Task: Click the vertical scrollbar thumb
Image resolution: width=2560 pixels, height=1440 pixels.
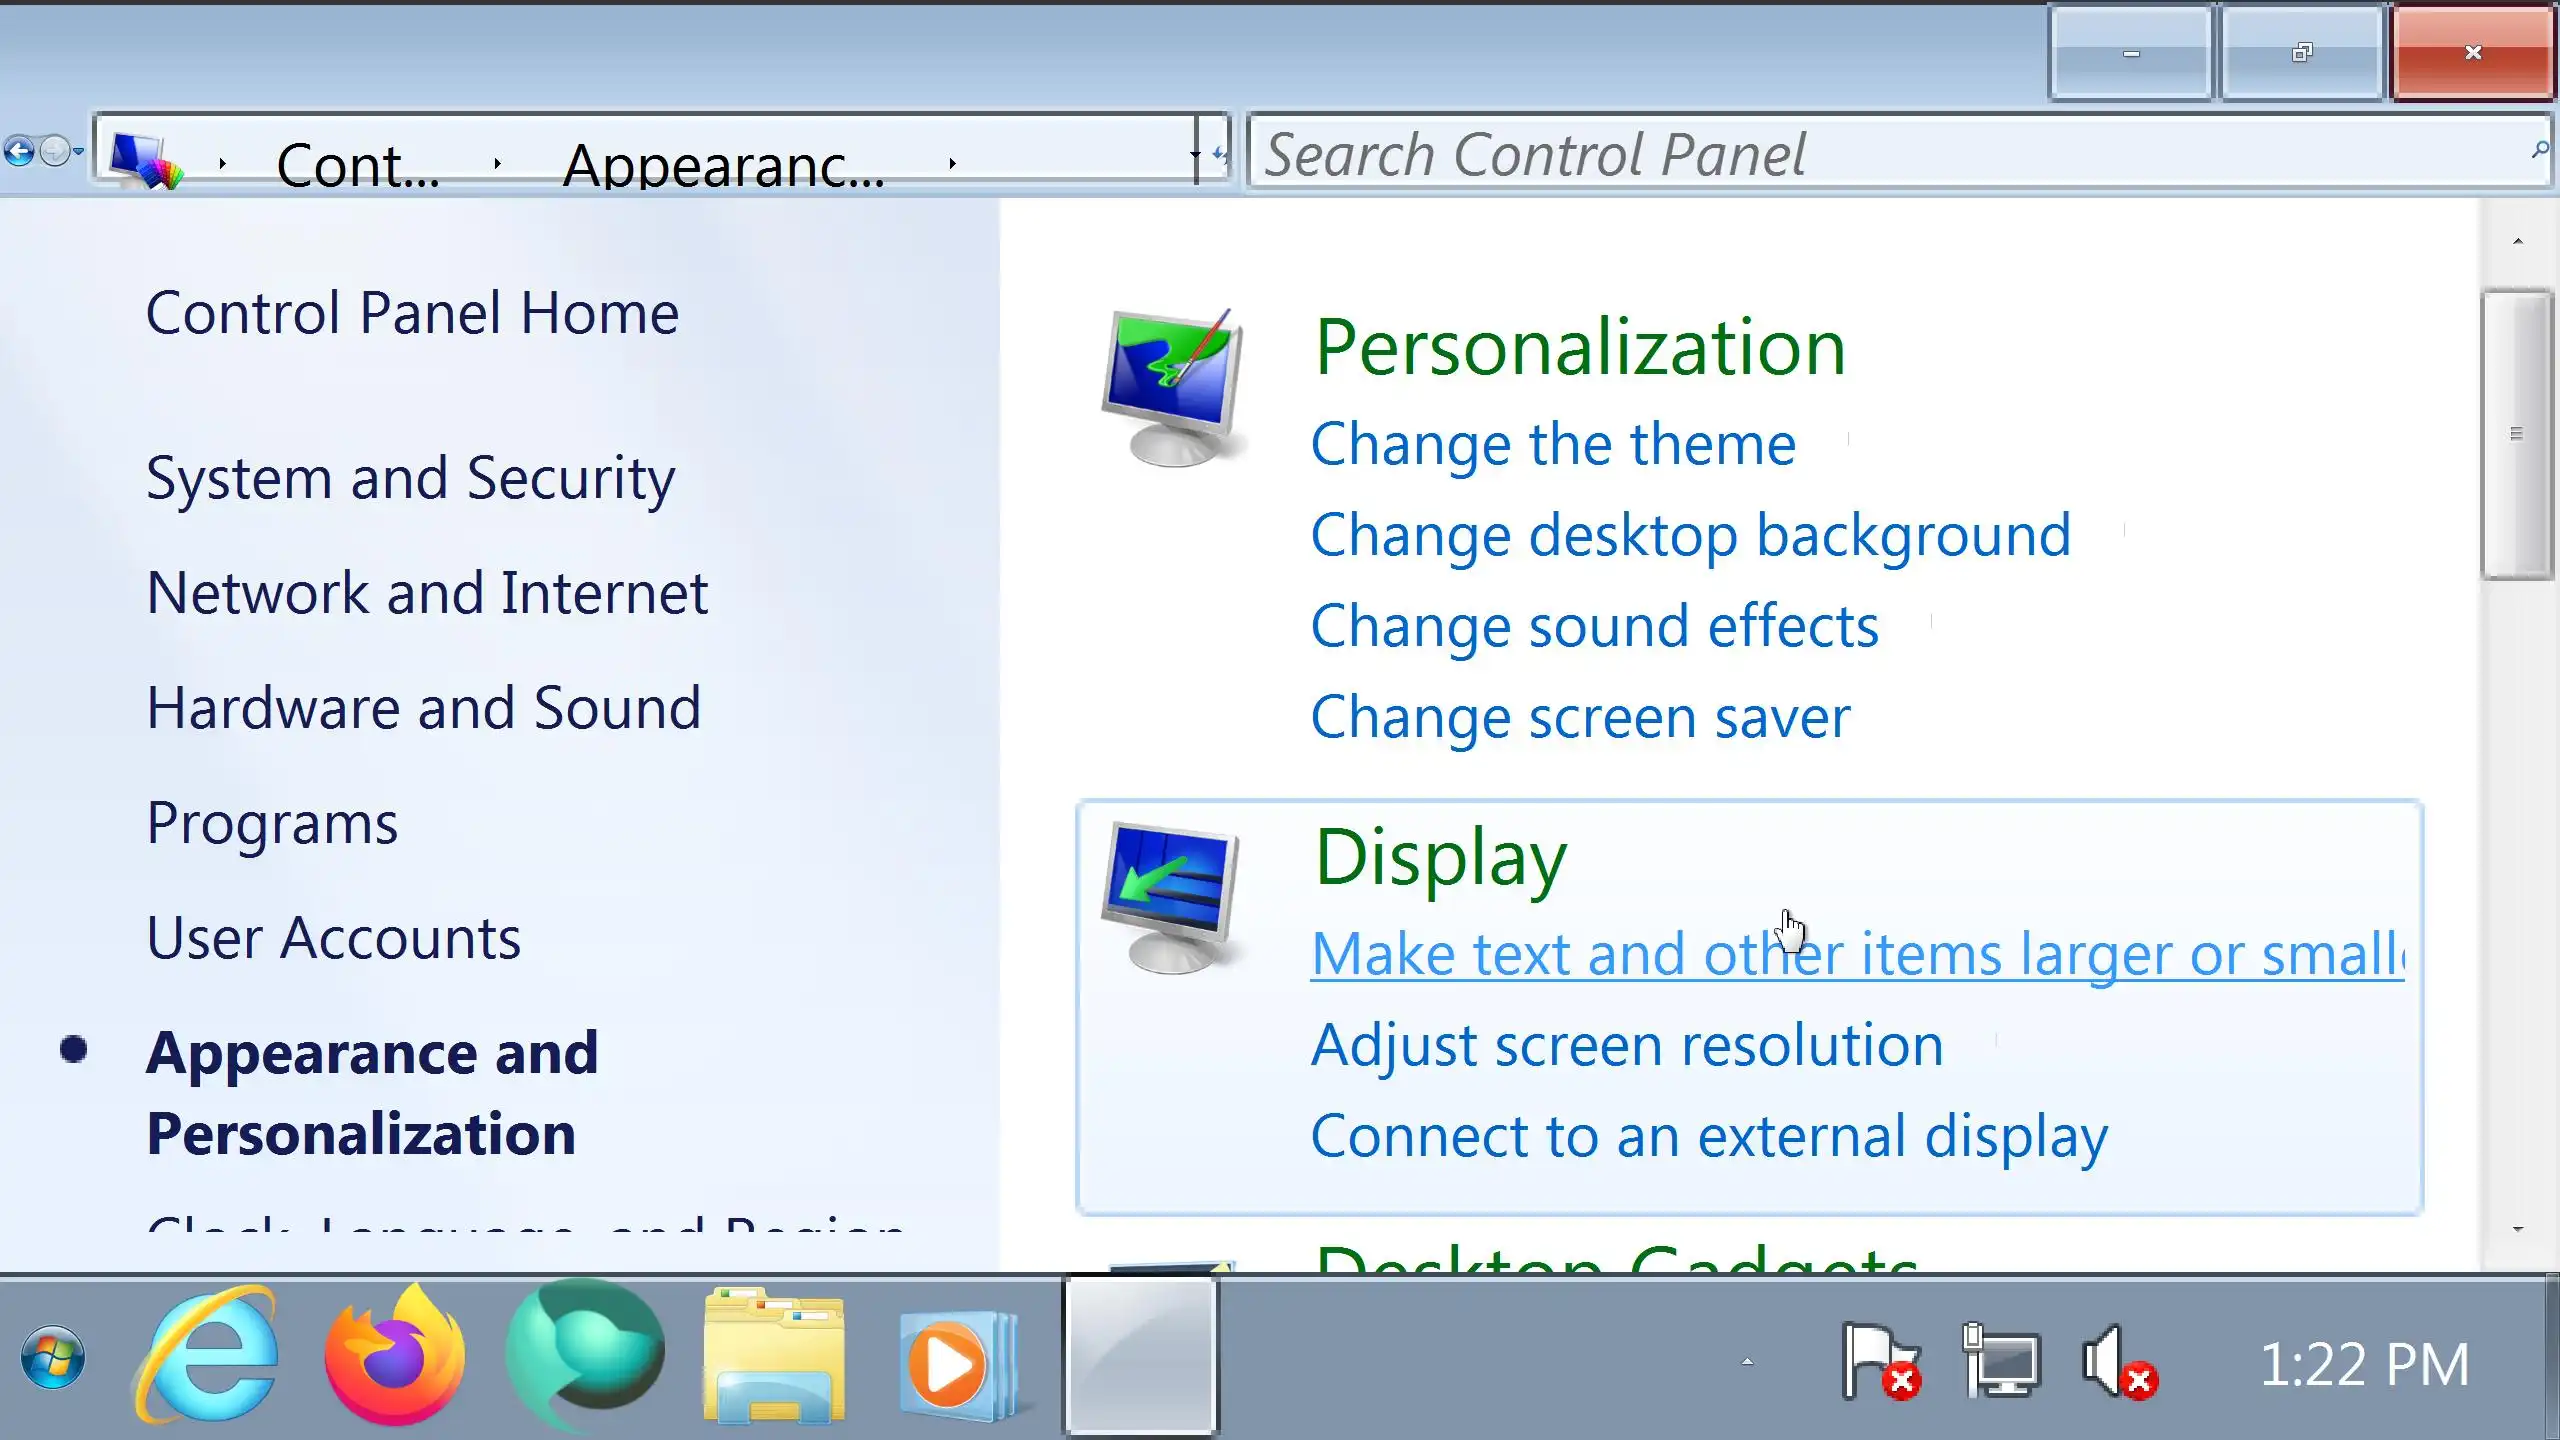Action: pos(2516,434)
